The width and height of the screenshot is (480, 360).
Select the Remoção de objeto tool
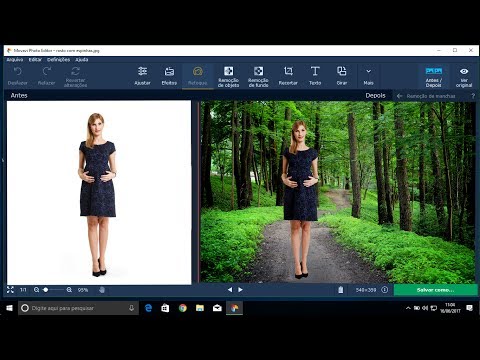coord(228,76)
